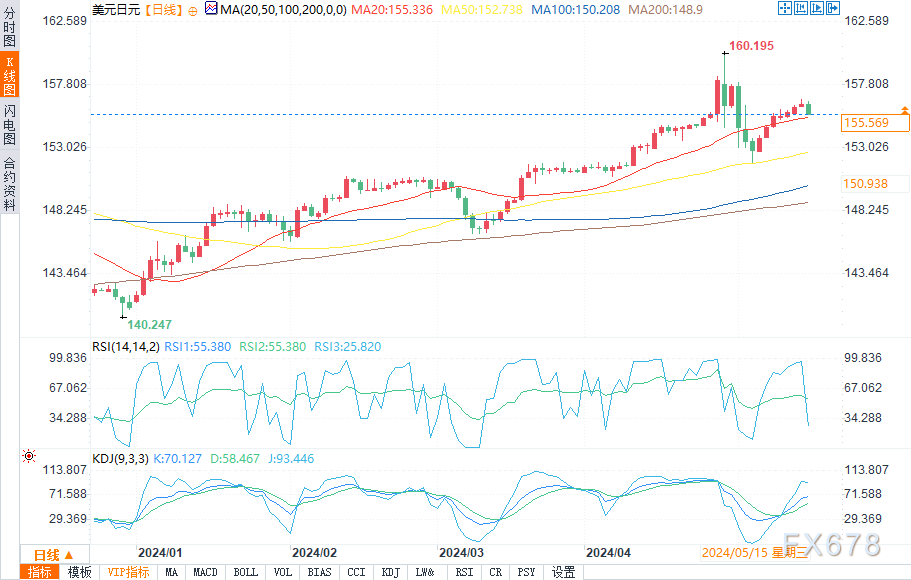Expand the 日线 period dropdown

click(54, 554)
